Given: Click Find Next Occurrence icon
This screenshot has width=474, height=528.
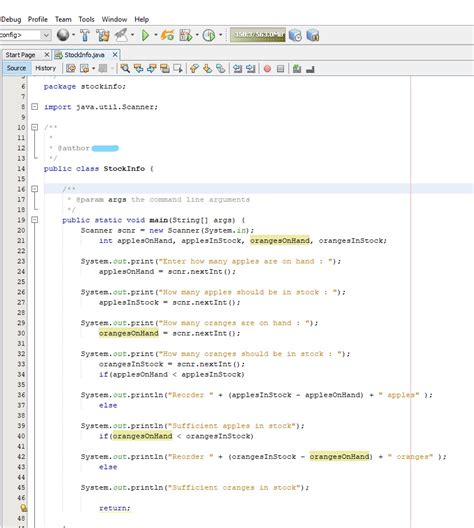Looking at the screenshot, I should click(x=151, y=69).
